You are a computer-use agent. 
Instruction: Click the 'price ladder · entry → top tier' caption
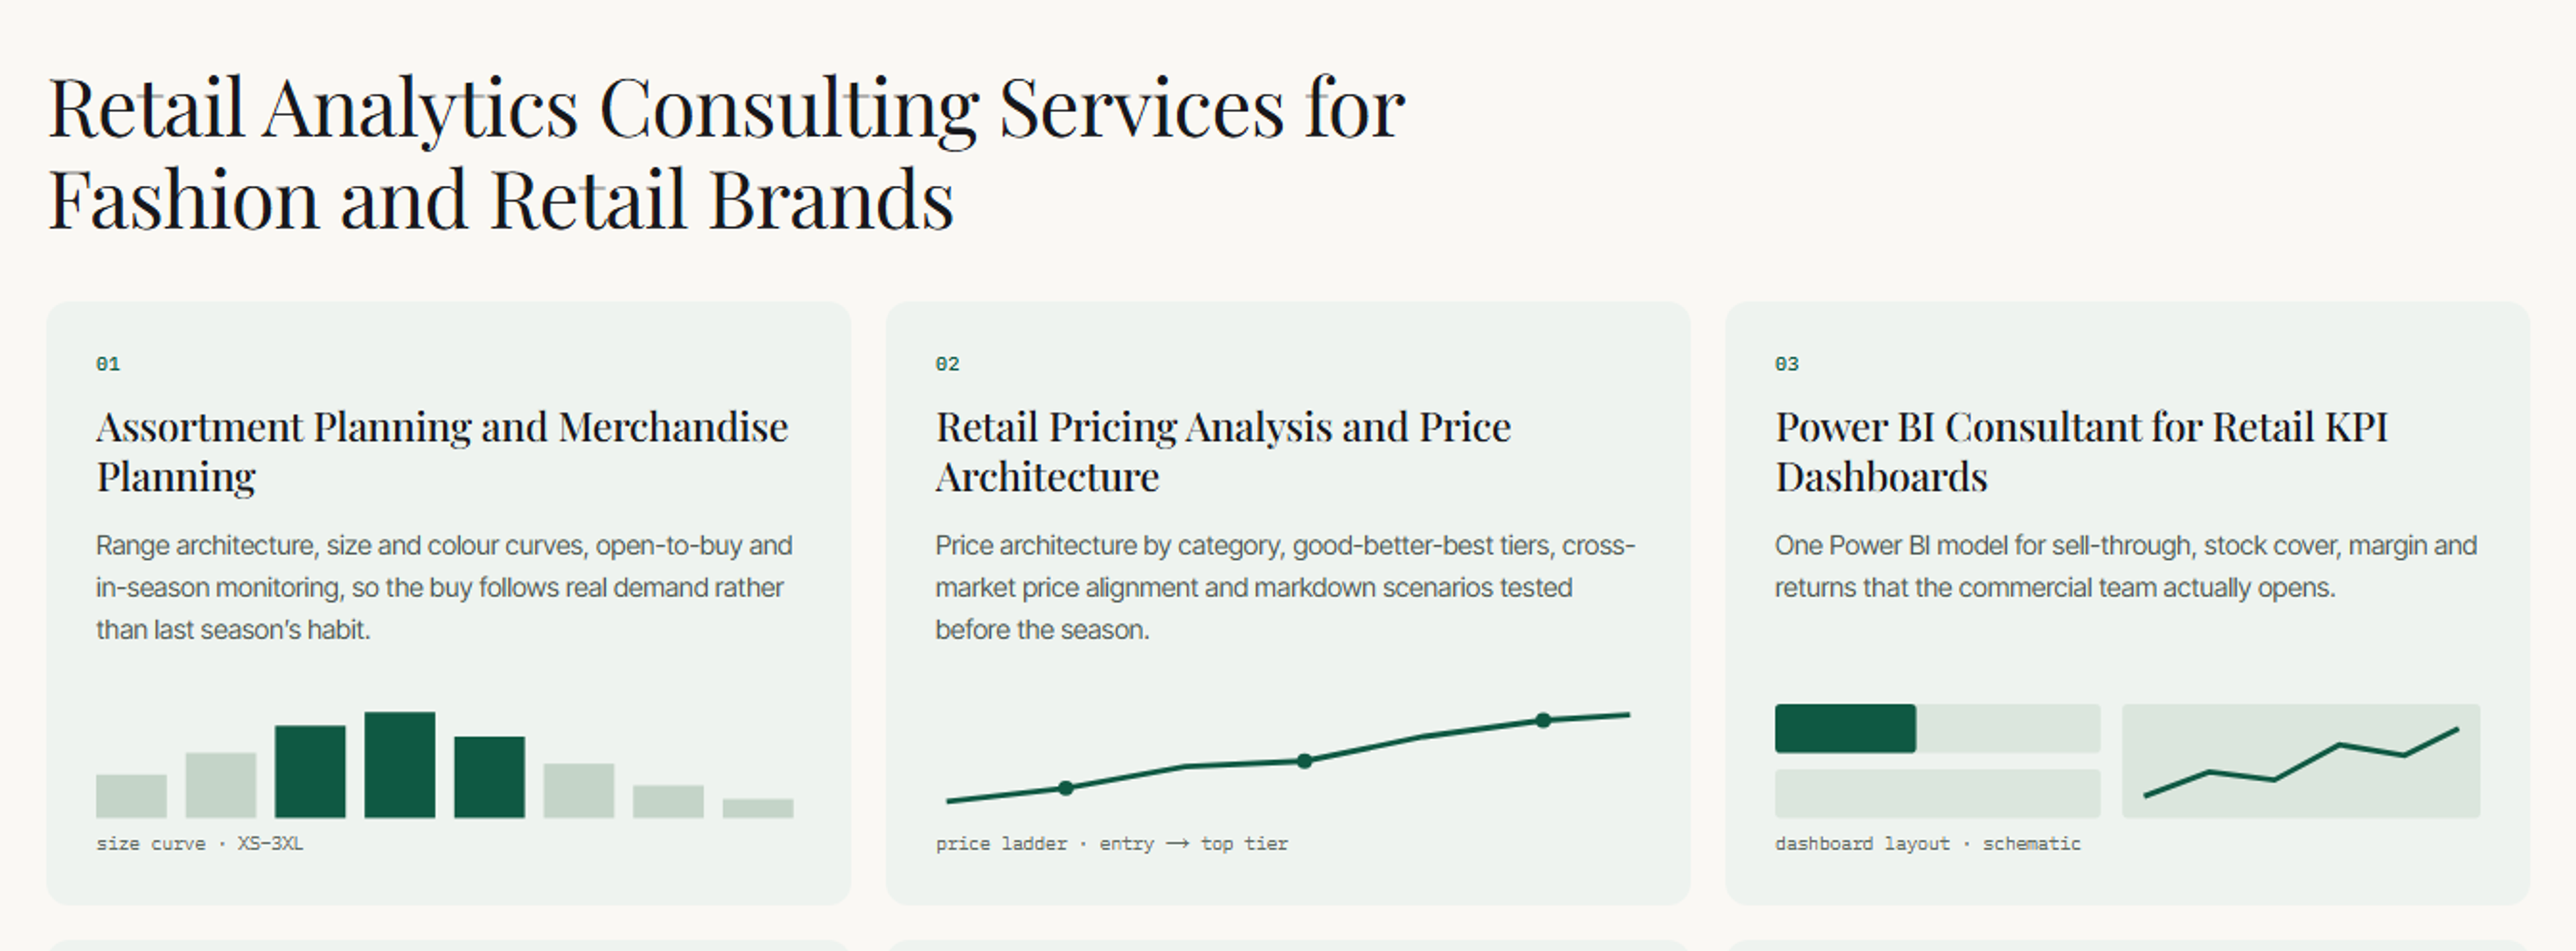(1112, 844)
